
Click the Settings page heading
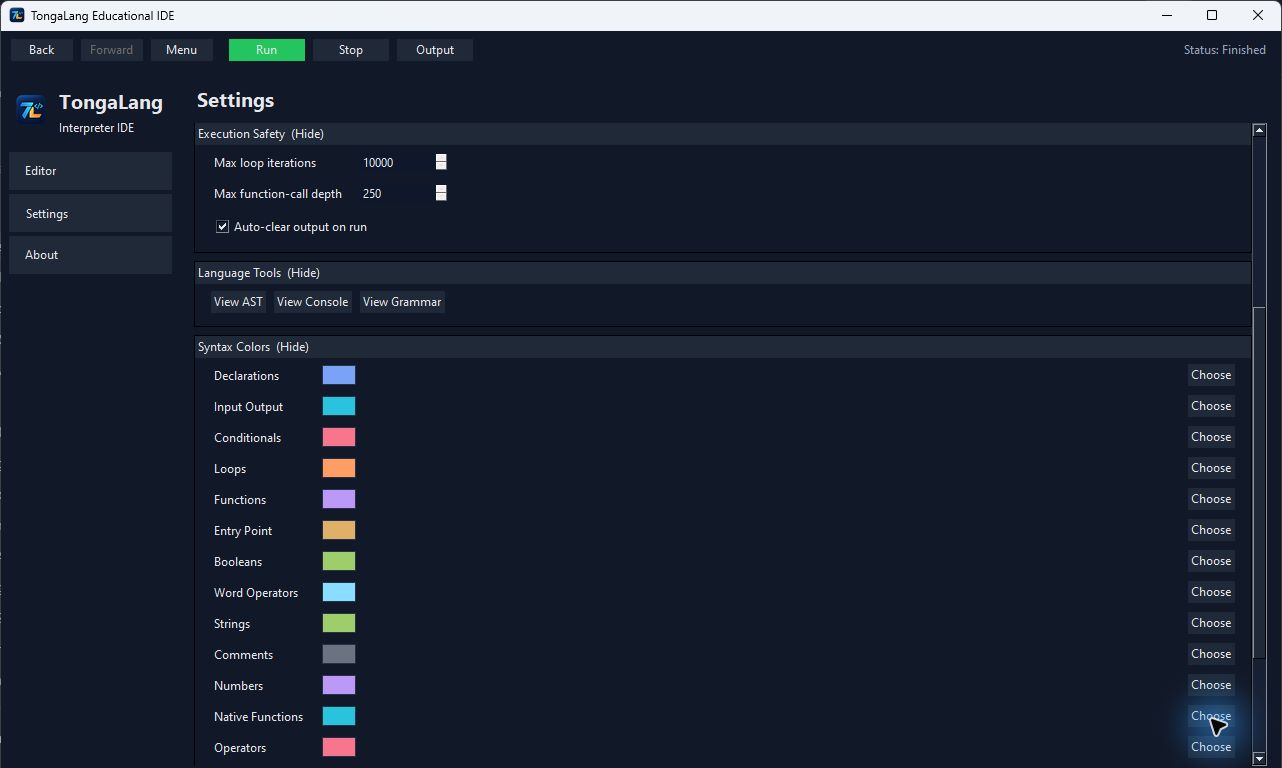235,101
